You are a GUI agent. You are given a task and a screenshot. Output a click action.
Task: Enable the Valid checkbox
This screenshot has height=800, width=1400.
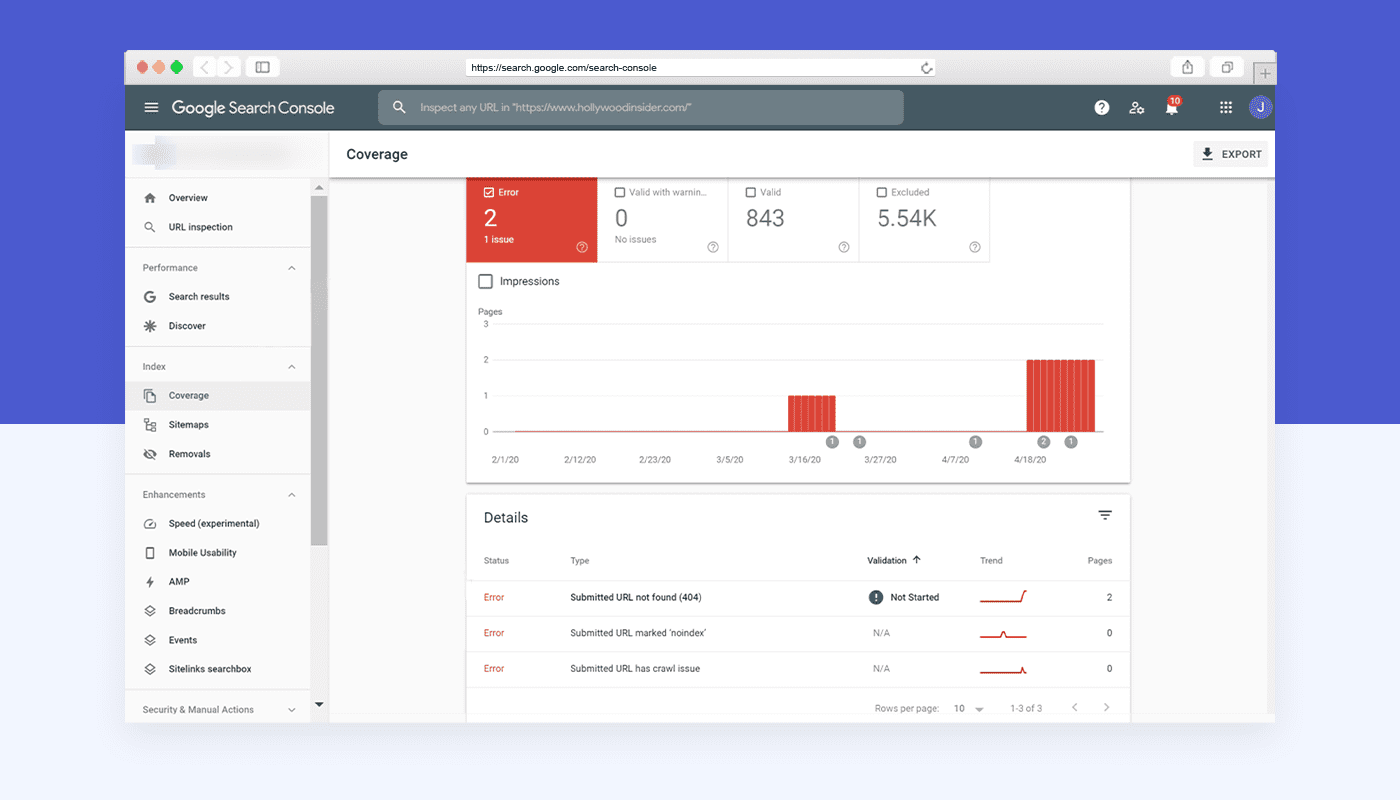[x=751, y=192]
